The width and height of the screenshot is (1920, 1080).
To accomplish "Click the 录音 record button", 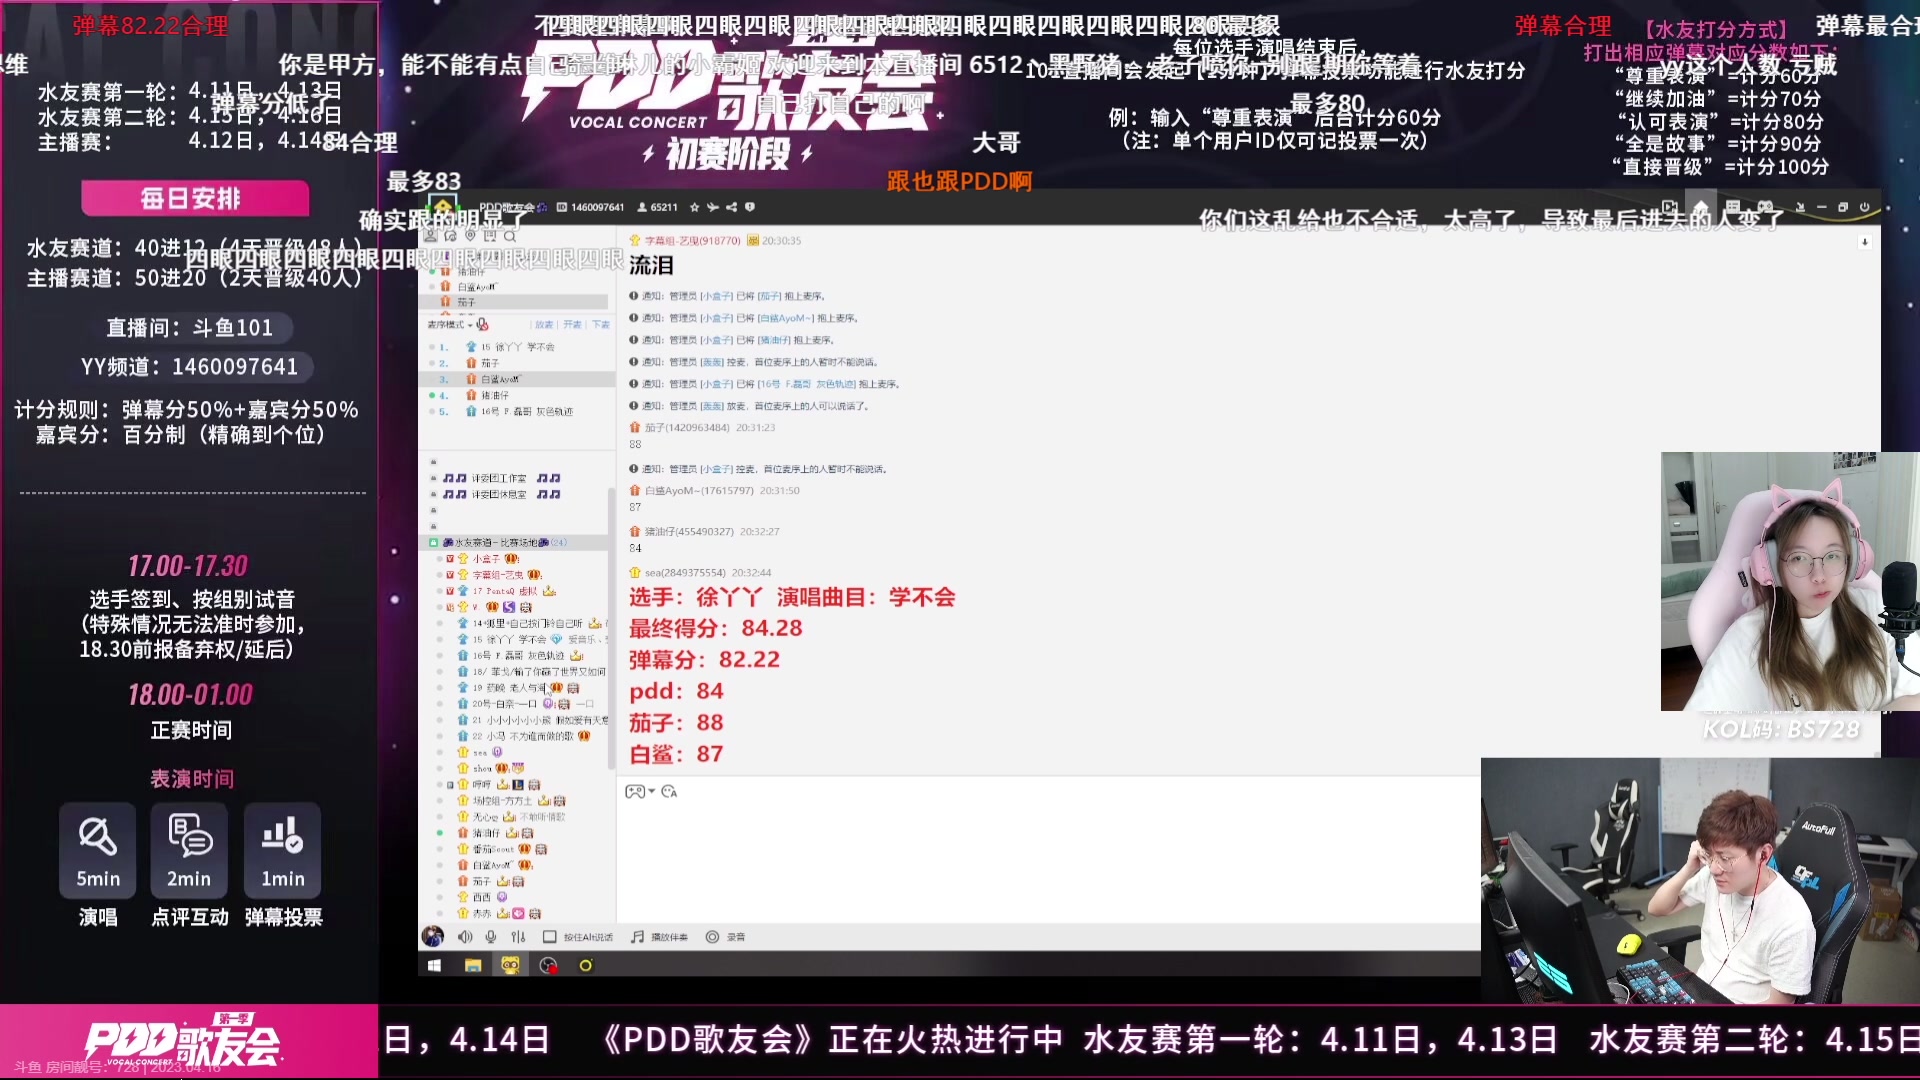I will tap(726, 937).
